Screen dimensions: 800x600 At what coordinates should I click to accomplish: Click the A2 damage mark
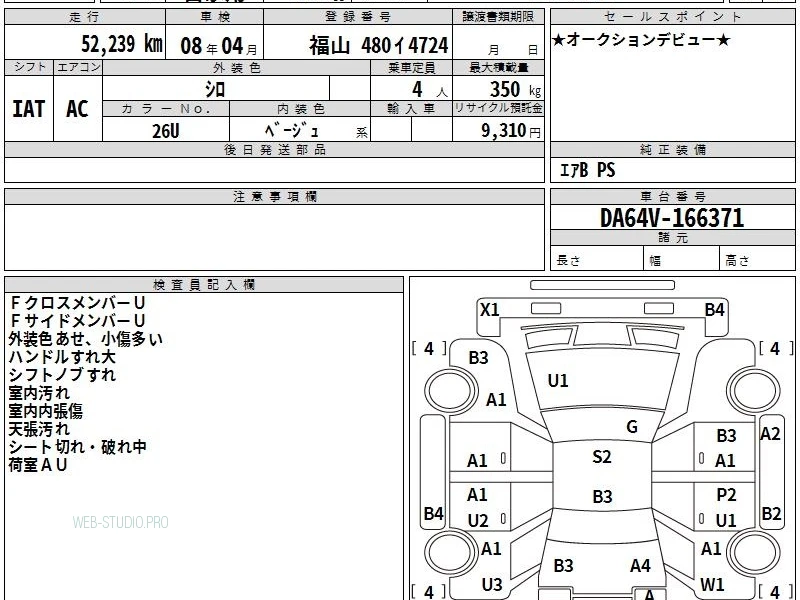(770, 434)
